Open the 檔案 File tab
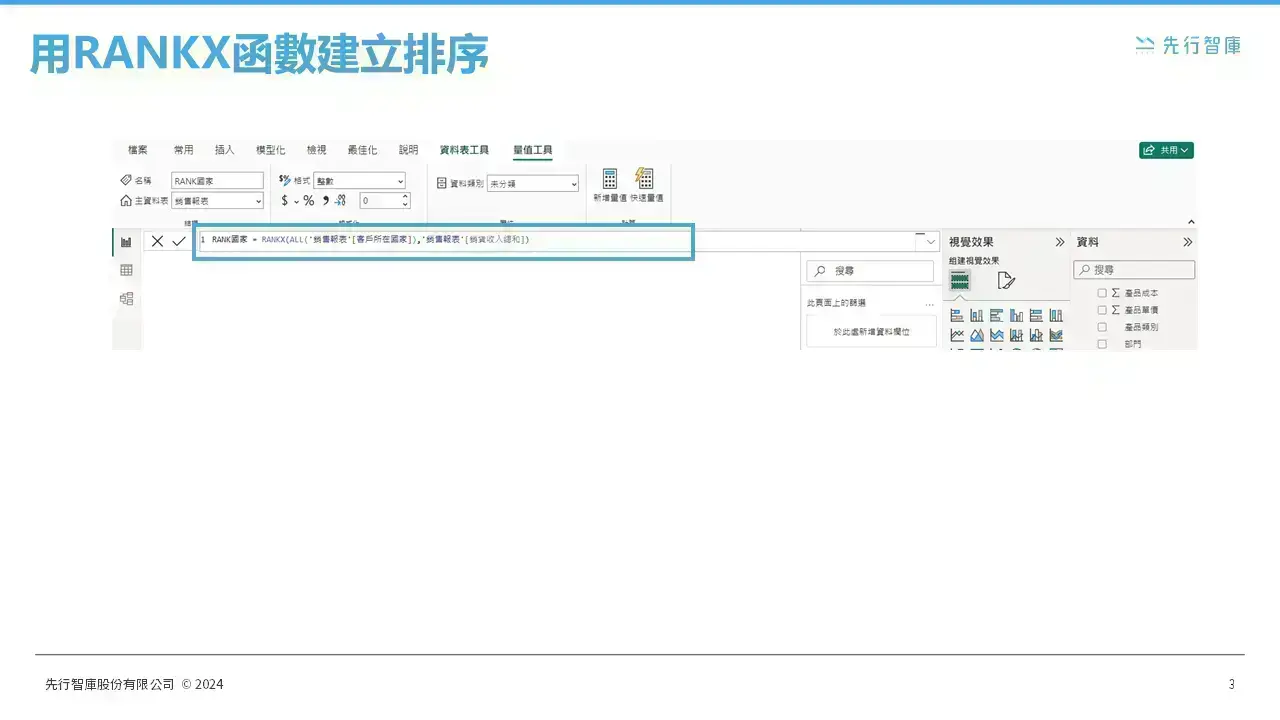 [138, 150]
